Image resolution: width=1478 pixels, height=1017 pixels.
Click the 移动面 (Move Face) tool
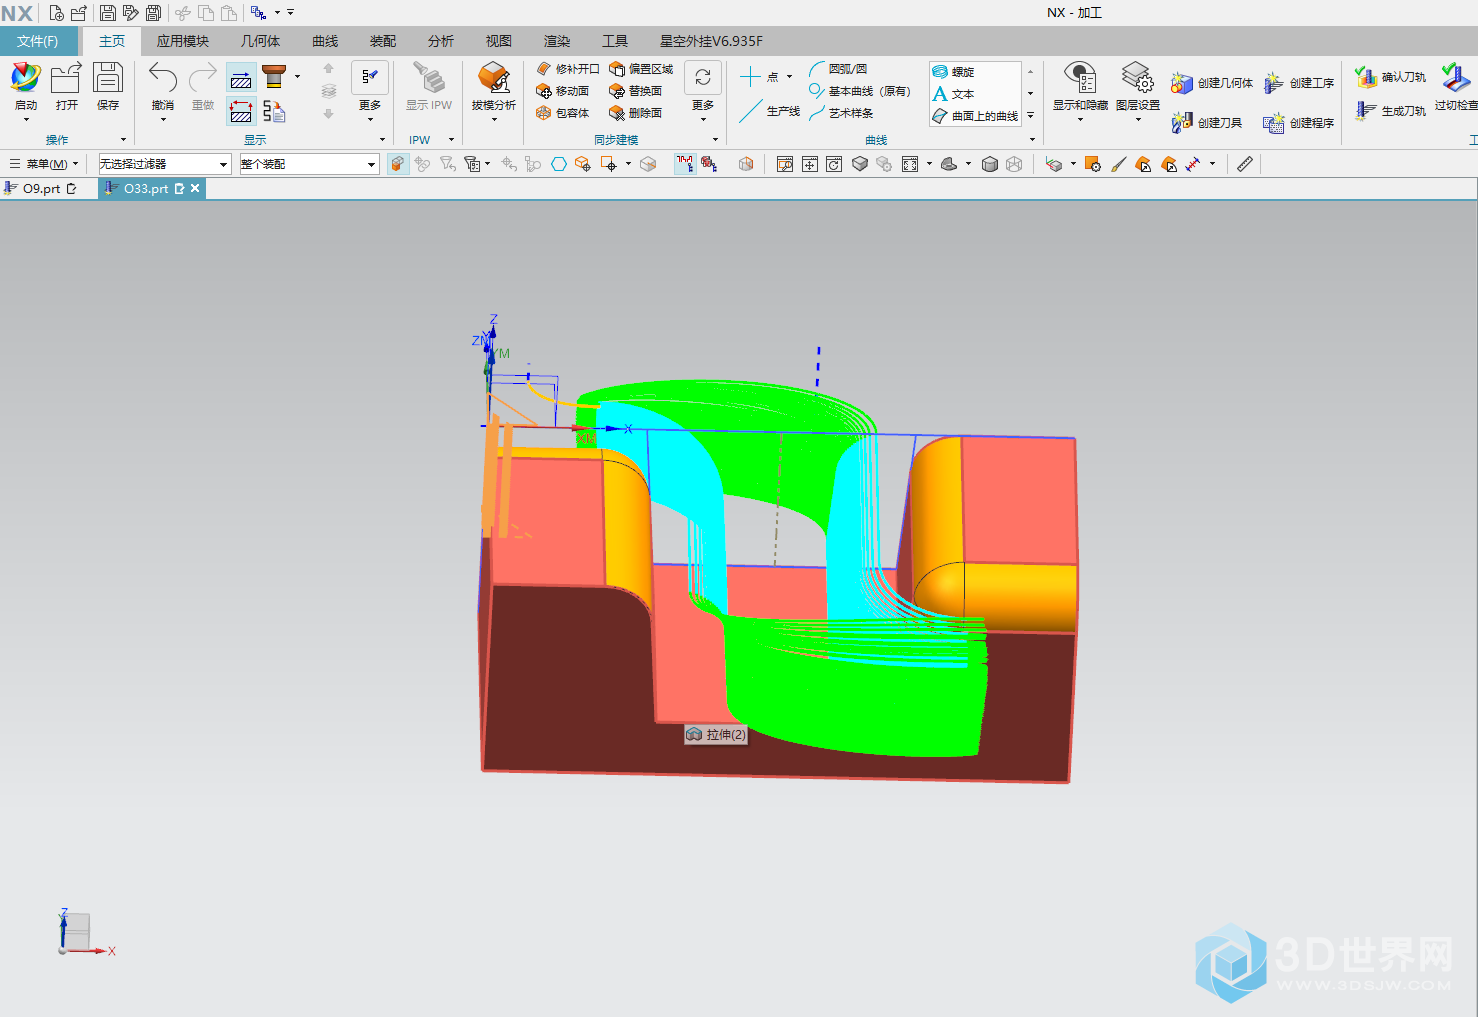click(562, 91)
